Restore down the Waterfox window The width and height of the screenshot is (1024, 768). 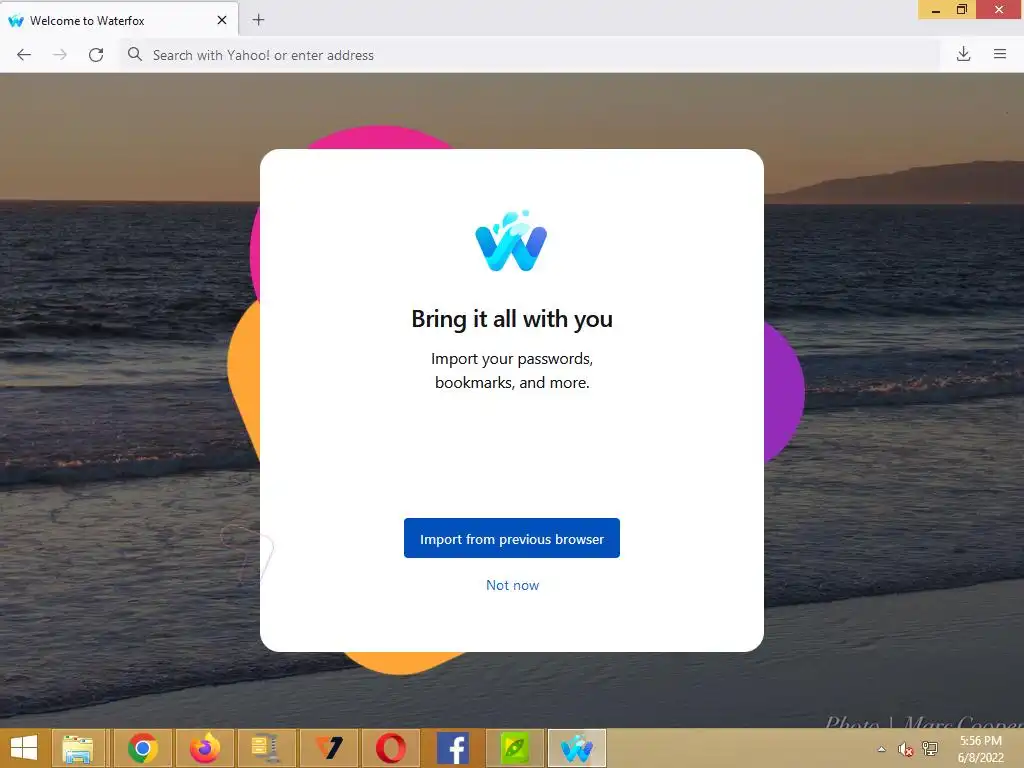[x=962, y=10]
